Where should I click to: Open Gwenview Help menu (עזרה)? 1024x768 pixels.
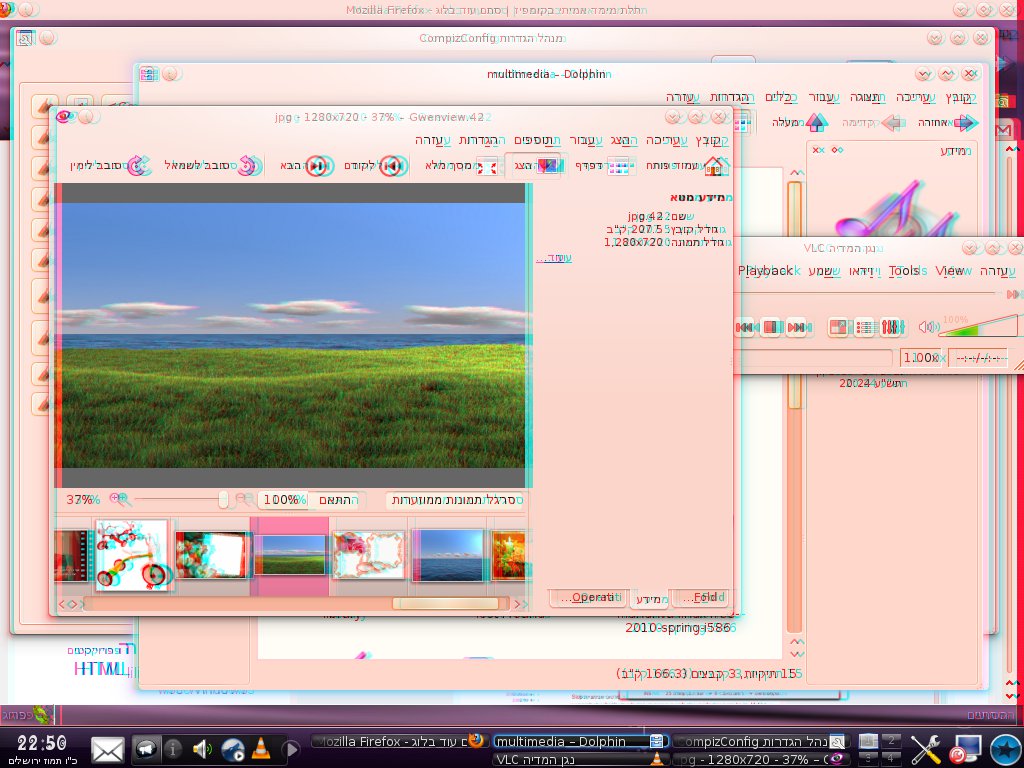[433, 140]
